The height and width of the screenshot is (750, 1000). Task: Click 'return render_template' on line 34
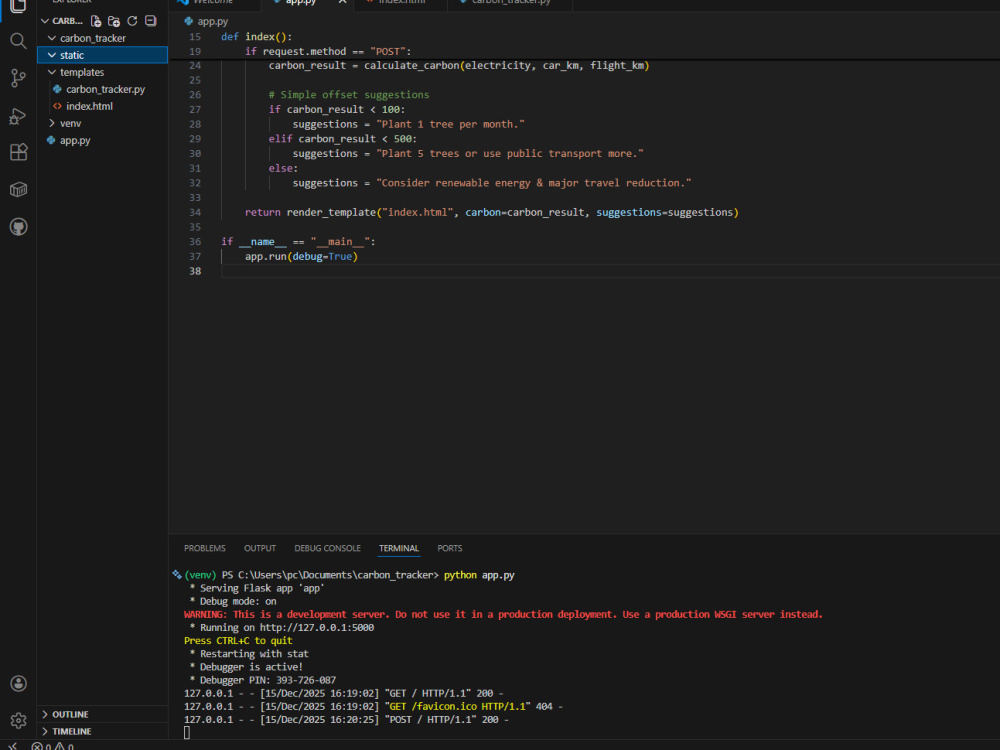click(311, 212)
